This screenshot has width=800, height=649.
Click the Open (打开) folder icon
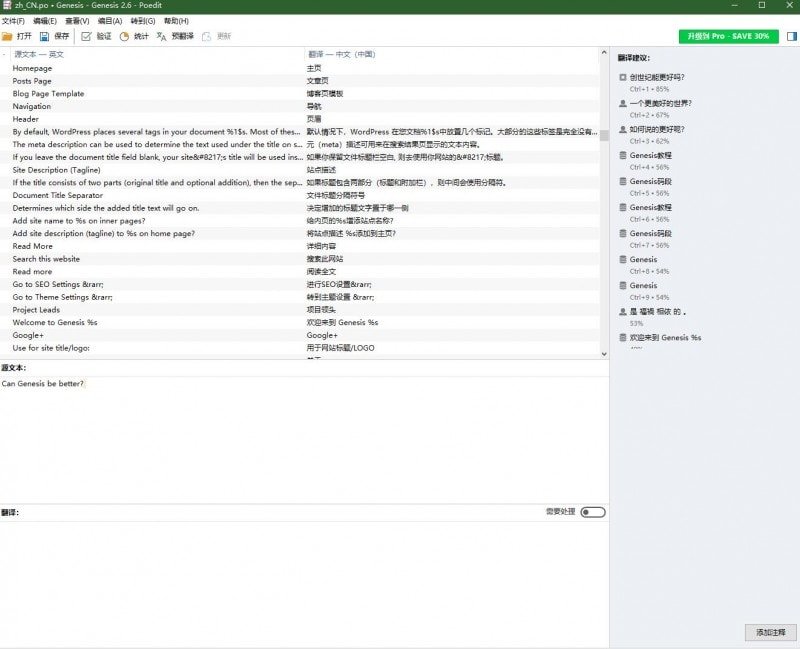[7, 36]
